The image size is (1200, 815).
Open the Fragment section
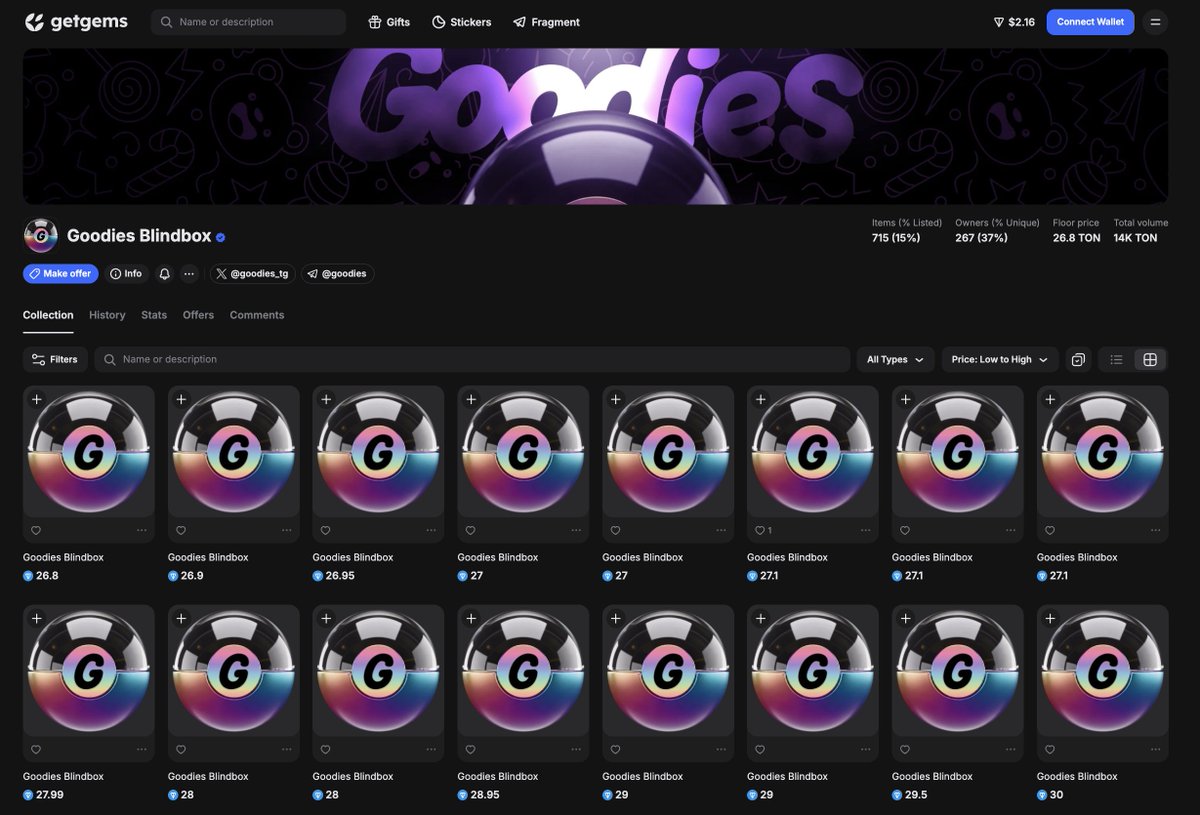[546, 22]
